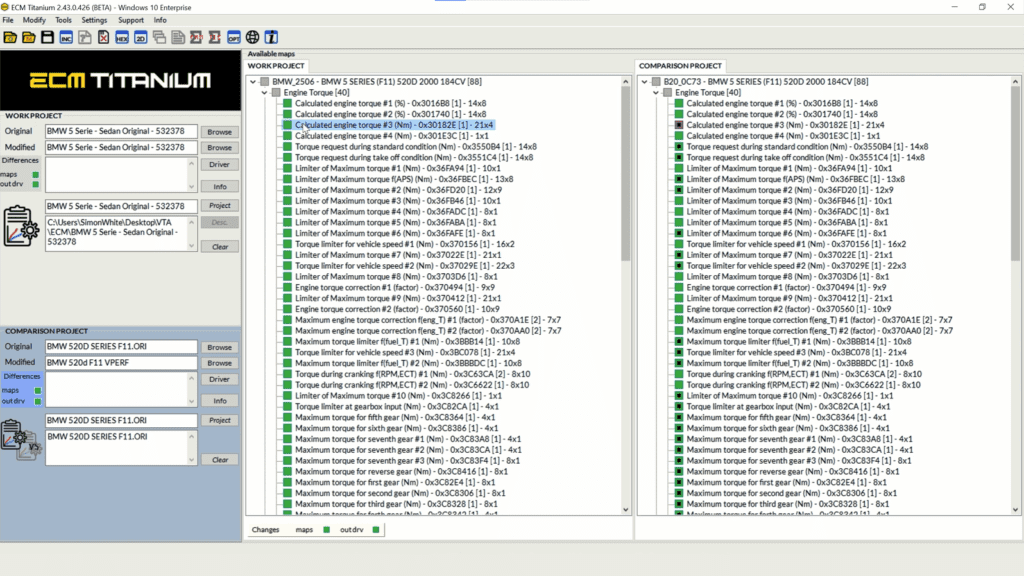The image size is (1024, 576).
Task: Toggle green out drv indicator in Comparison Project
Action: [36, 402]
